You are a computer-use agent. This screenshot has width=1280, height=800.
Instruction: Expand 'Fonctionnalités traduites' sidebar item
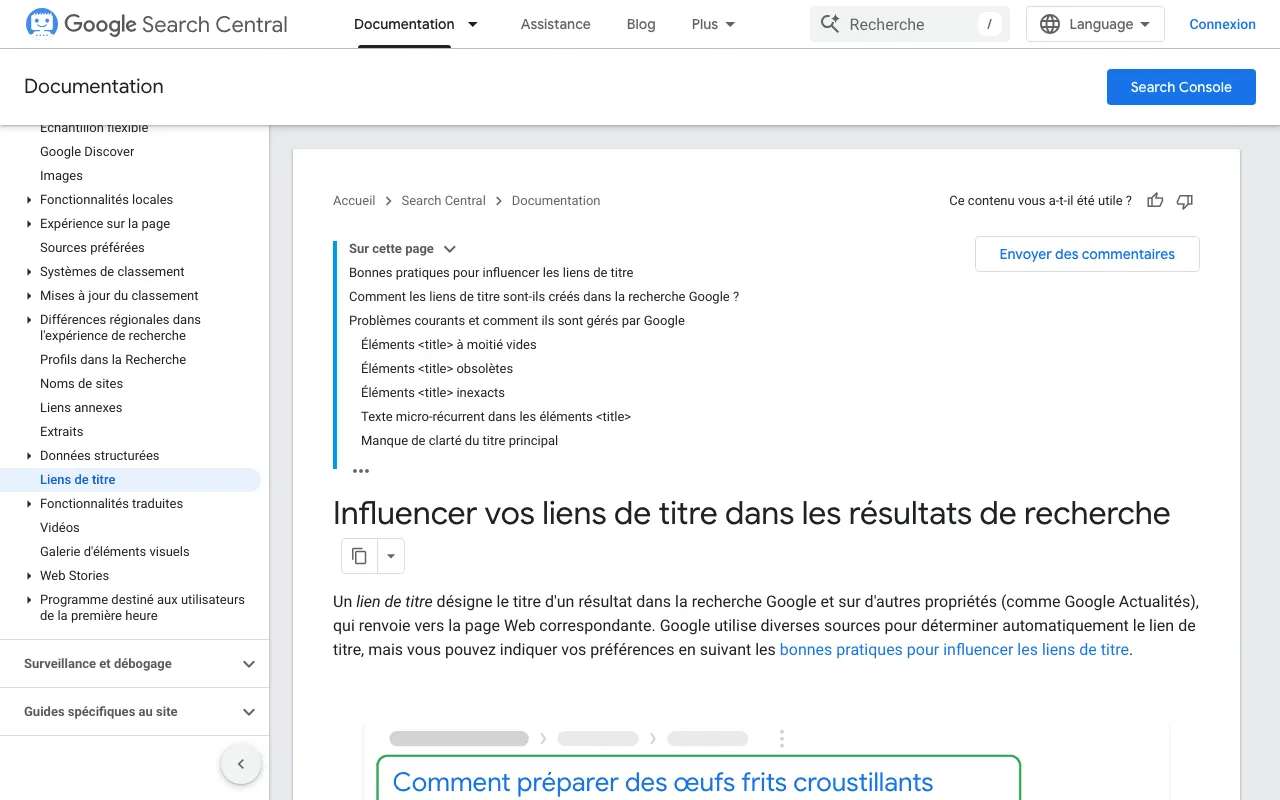[x=29, y=504]
